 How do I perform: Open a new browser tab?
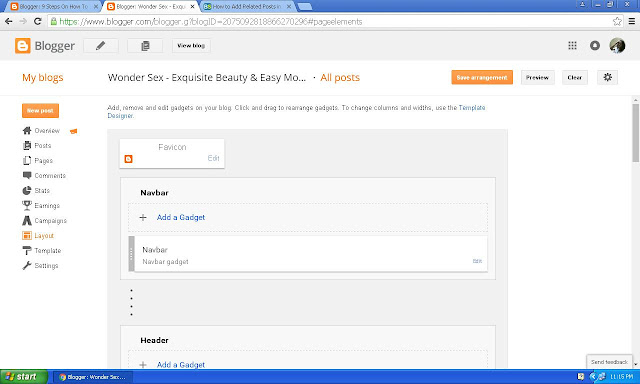(x=304, y=7)
